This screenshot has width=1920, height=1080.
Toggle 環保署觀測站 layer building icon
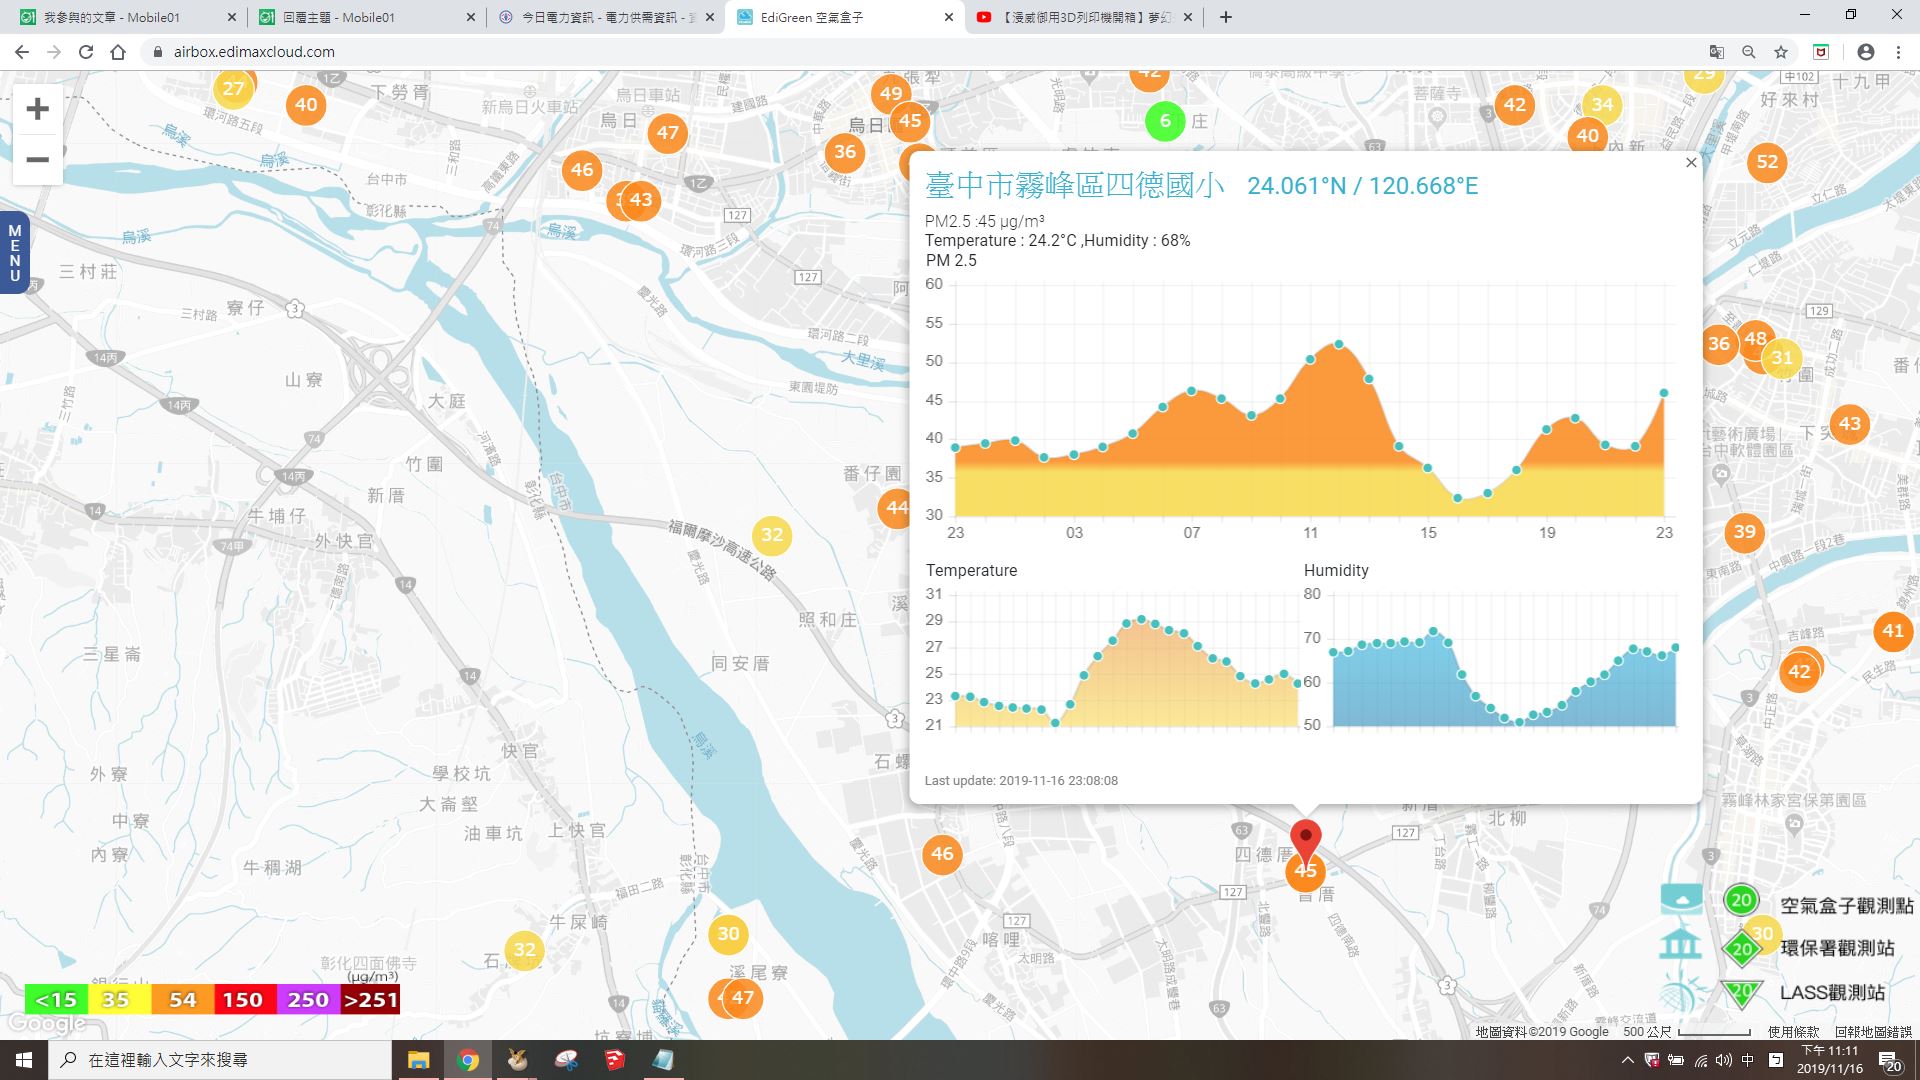pyautogui.click(x=1681, y=944)
